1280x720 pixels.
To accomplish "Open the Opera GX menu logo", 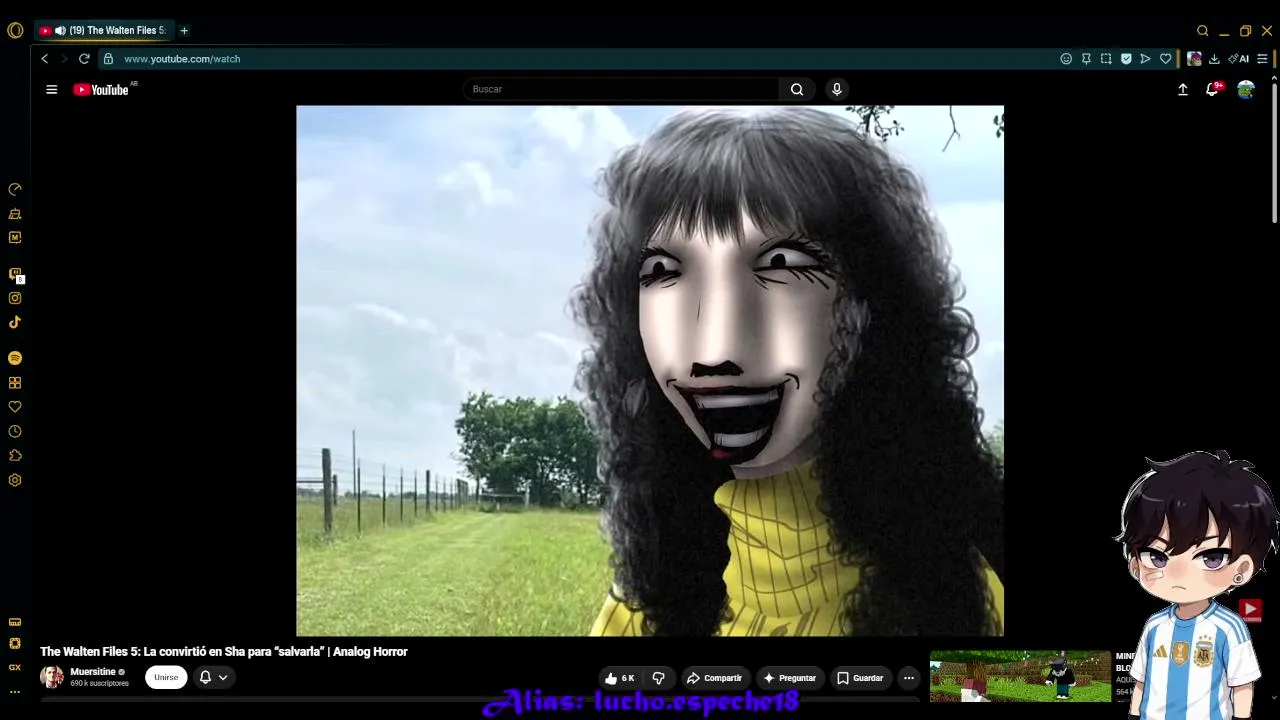I will [15, 31].
